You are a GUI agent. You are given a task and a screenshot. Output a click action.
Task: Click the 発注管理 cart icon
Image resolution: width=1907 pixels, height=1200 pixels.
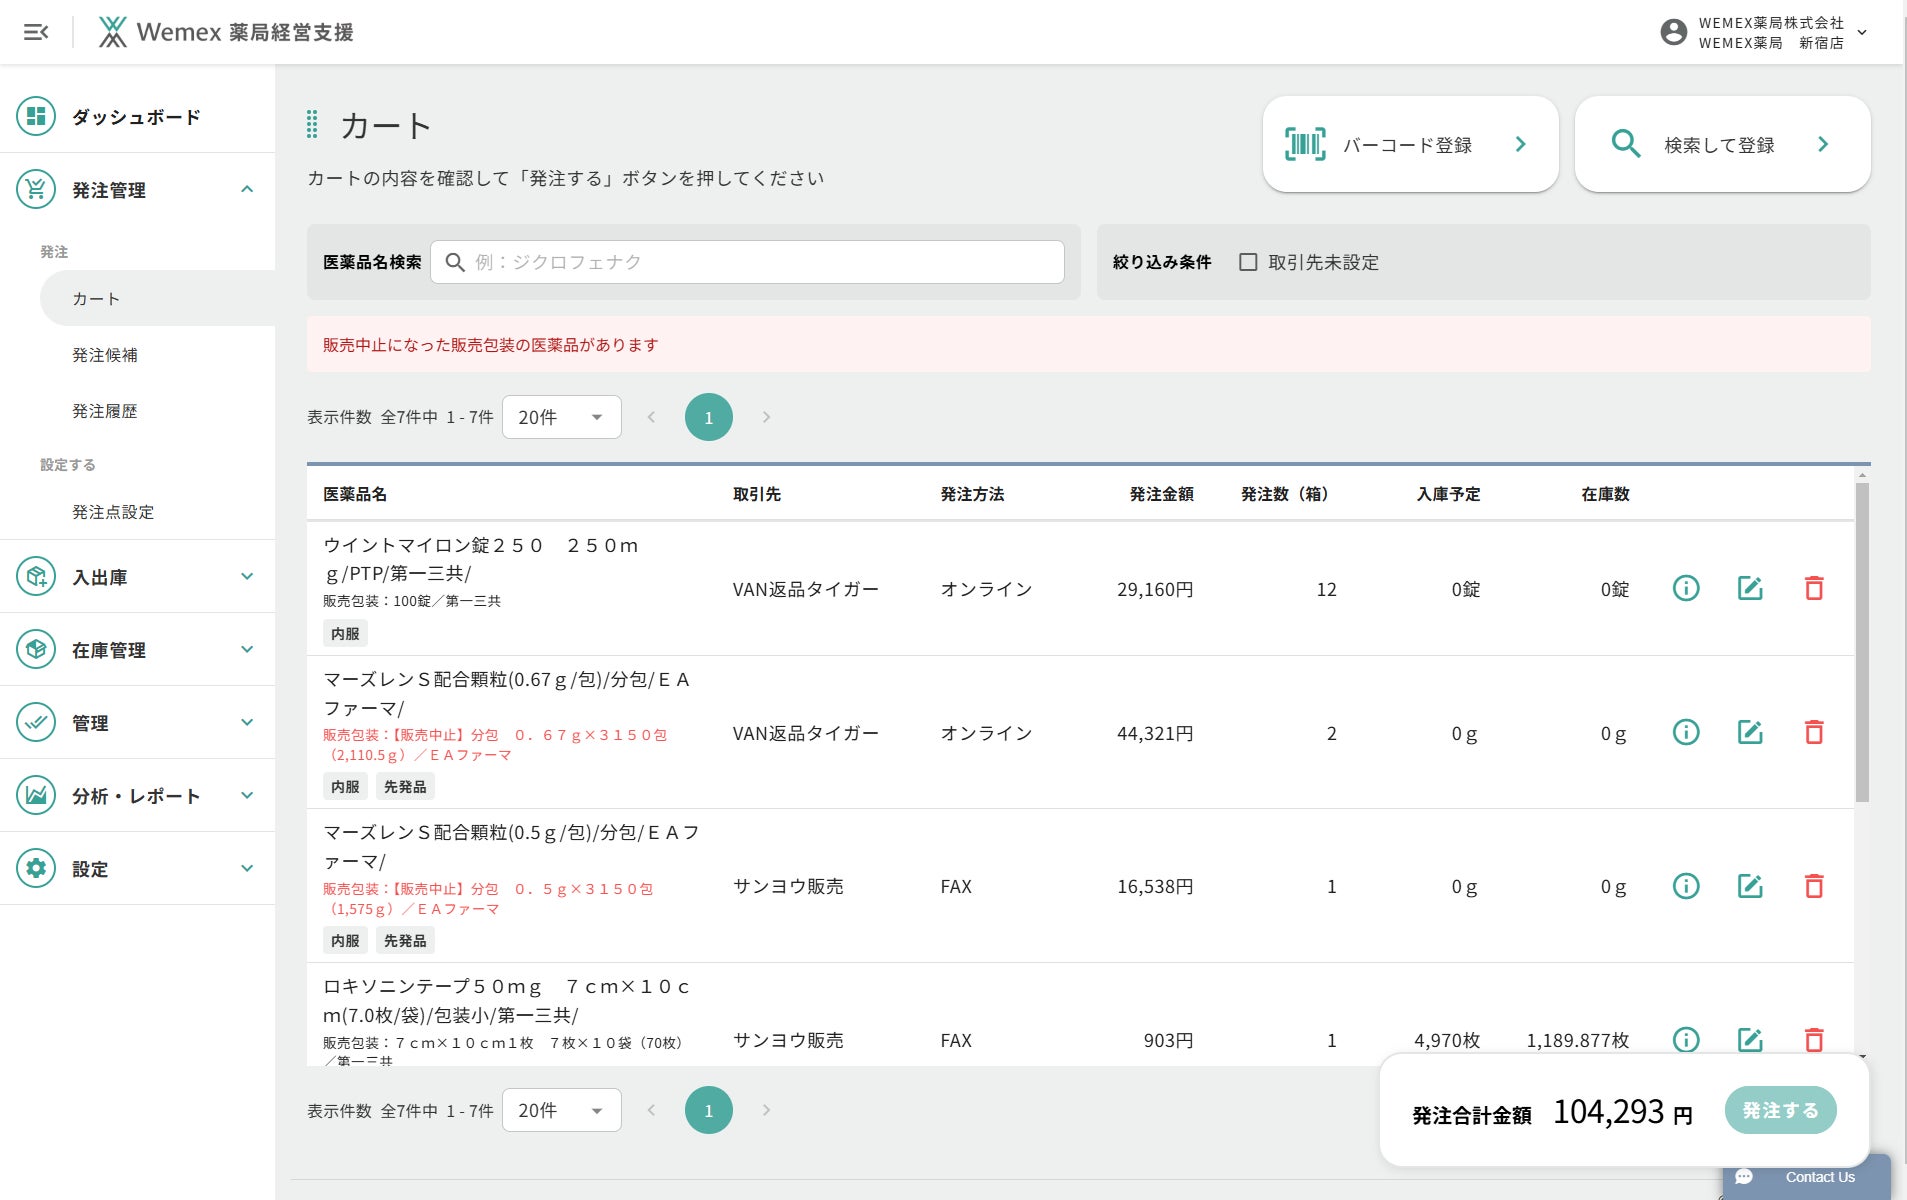click(36, 189)
